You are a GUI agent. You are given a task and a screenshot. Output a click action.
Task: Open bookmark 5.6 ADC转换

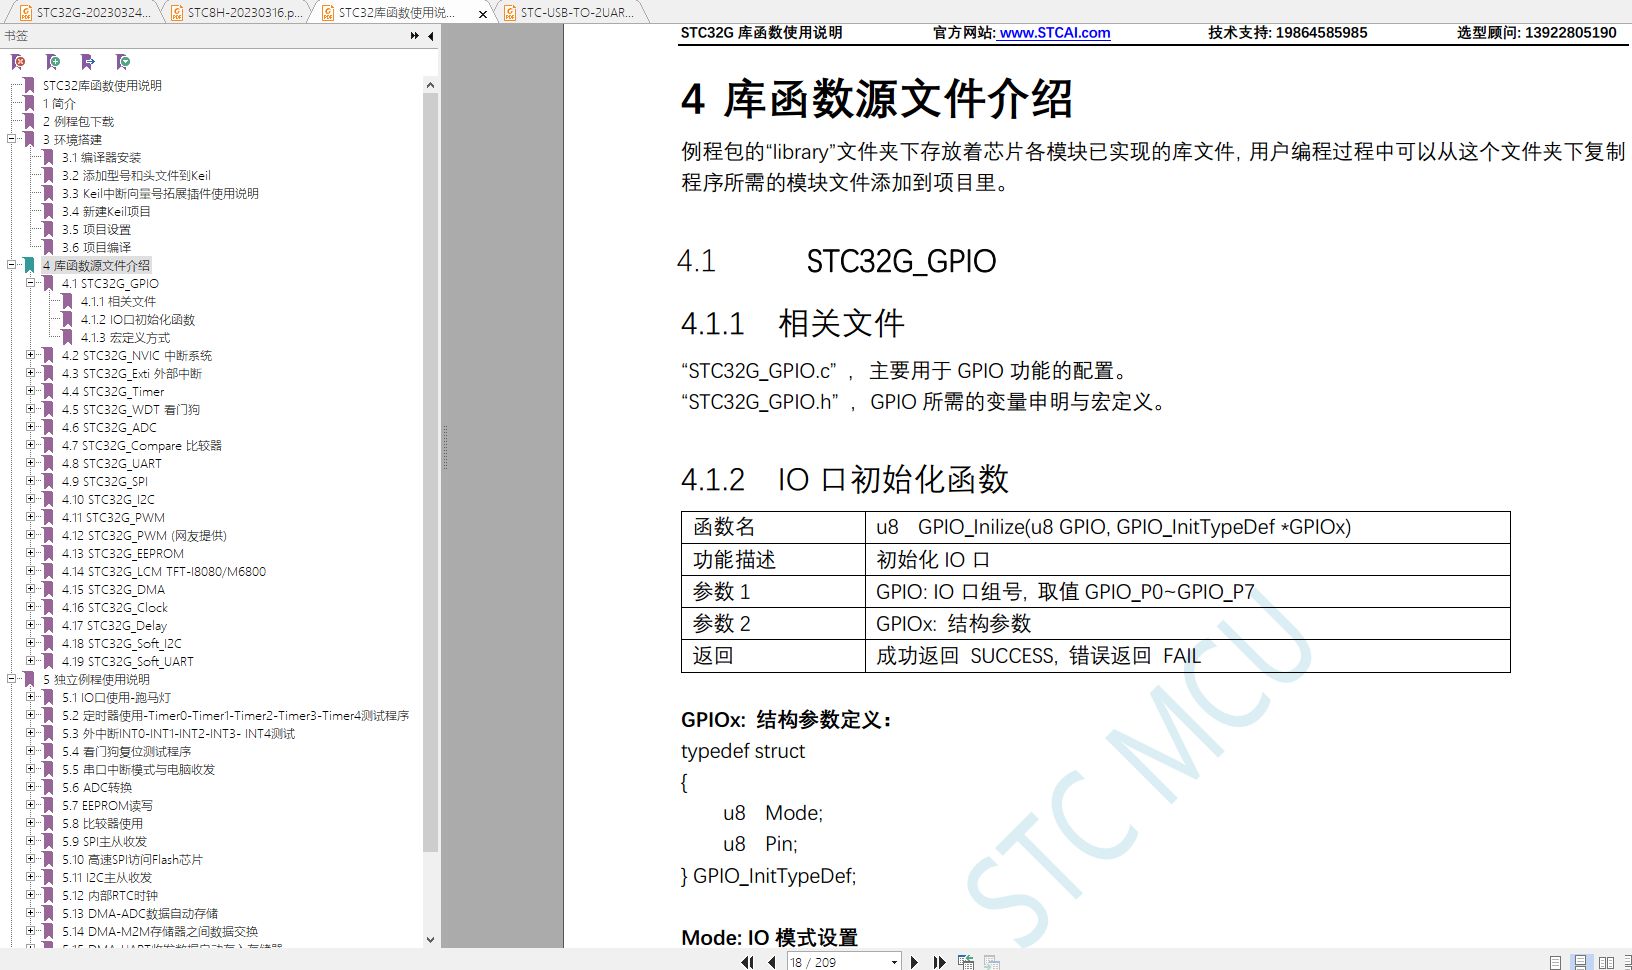click(97, 788)
